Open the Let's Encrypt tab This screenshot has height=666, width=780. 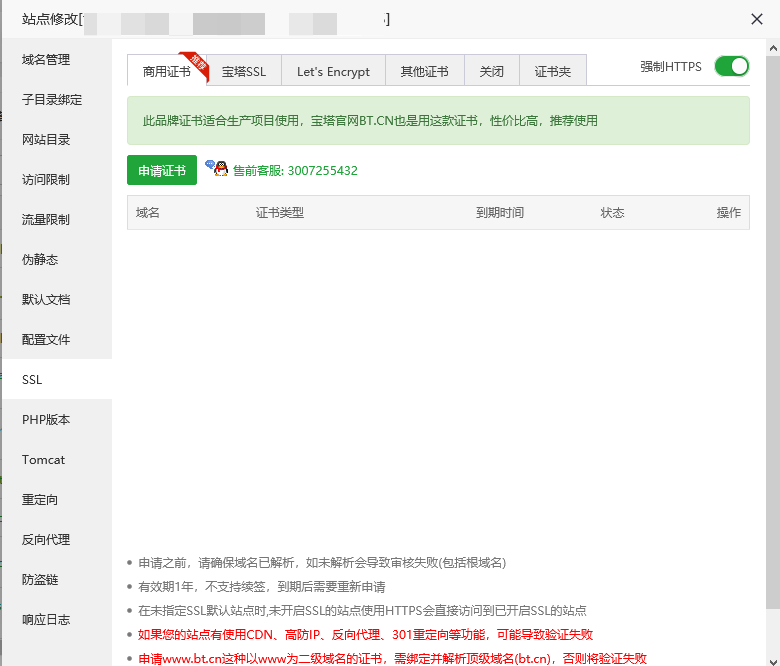[333, 71]
